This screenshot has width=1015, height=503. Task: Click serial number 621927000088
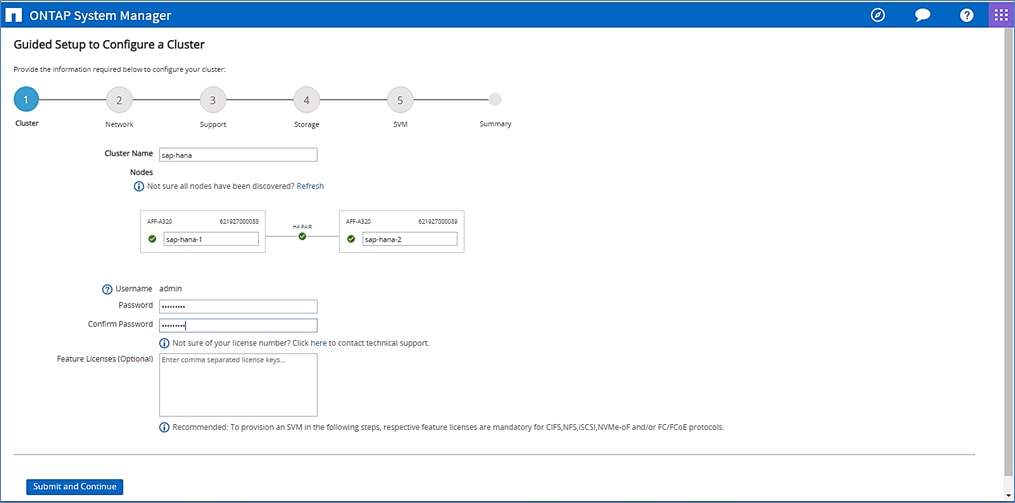pyautogui.click(x=239, y=221)
